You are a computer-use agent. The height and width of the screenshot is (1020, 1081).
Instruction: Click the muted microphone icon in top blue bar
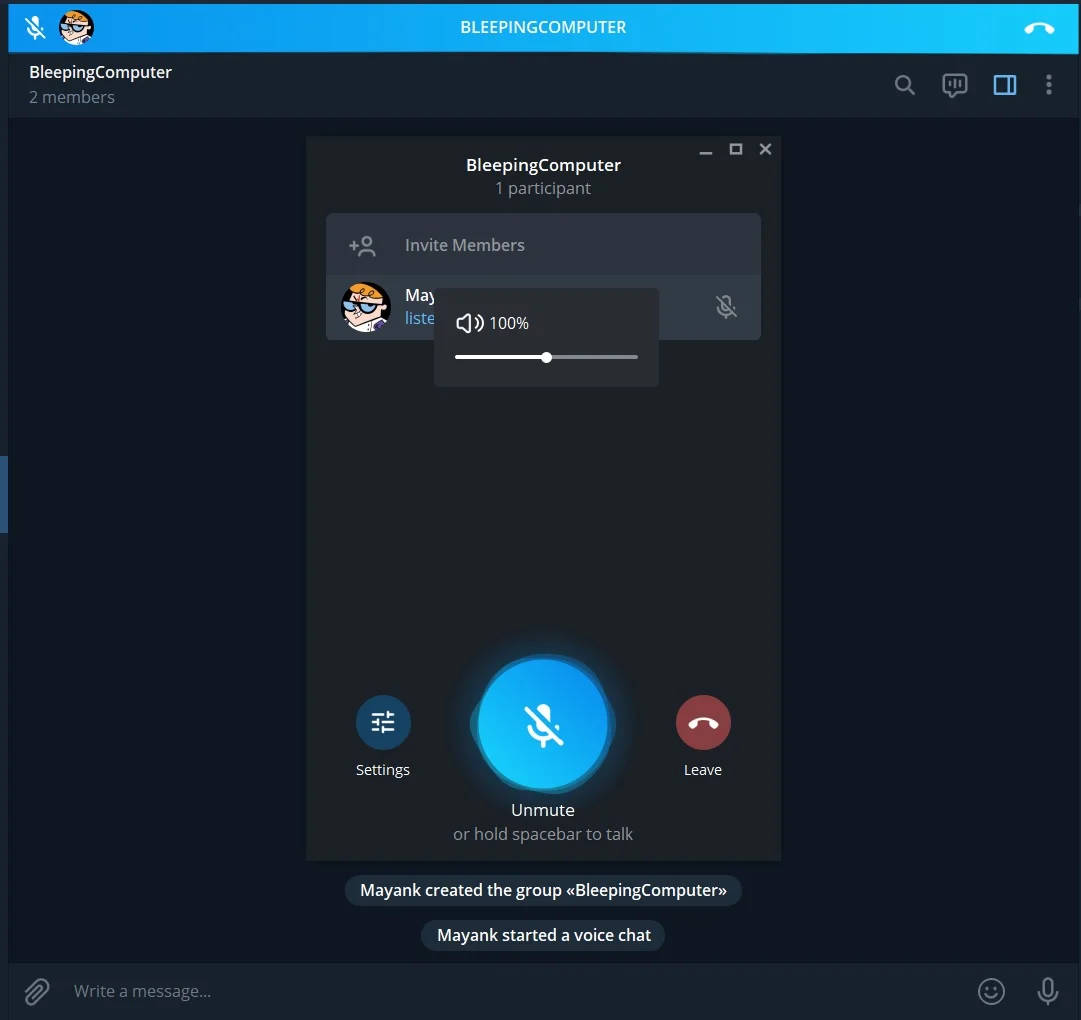click(x=35, y=28)
